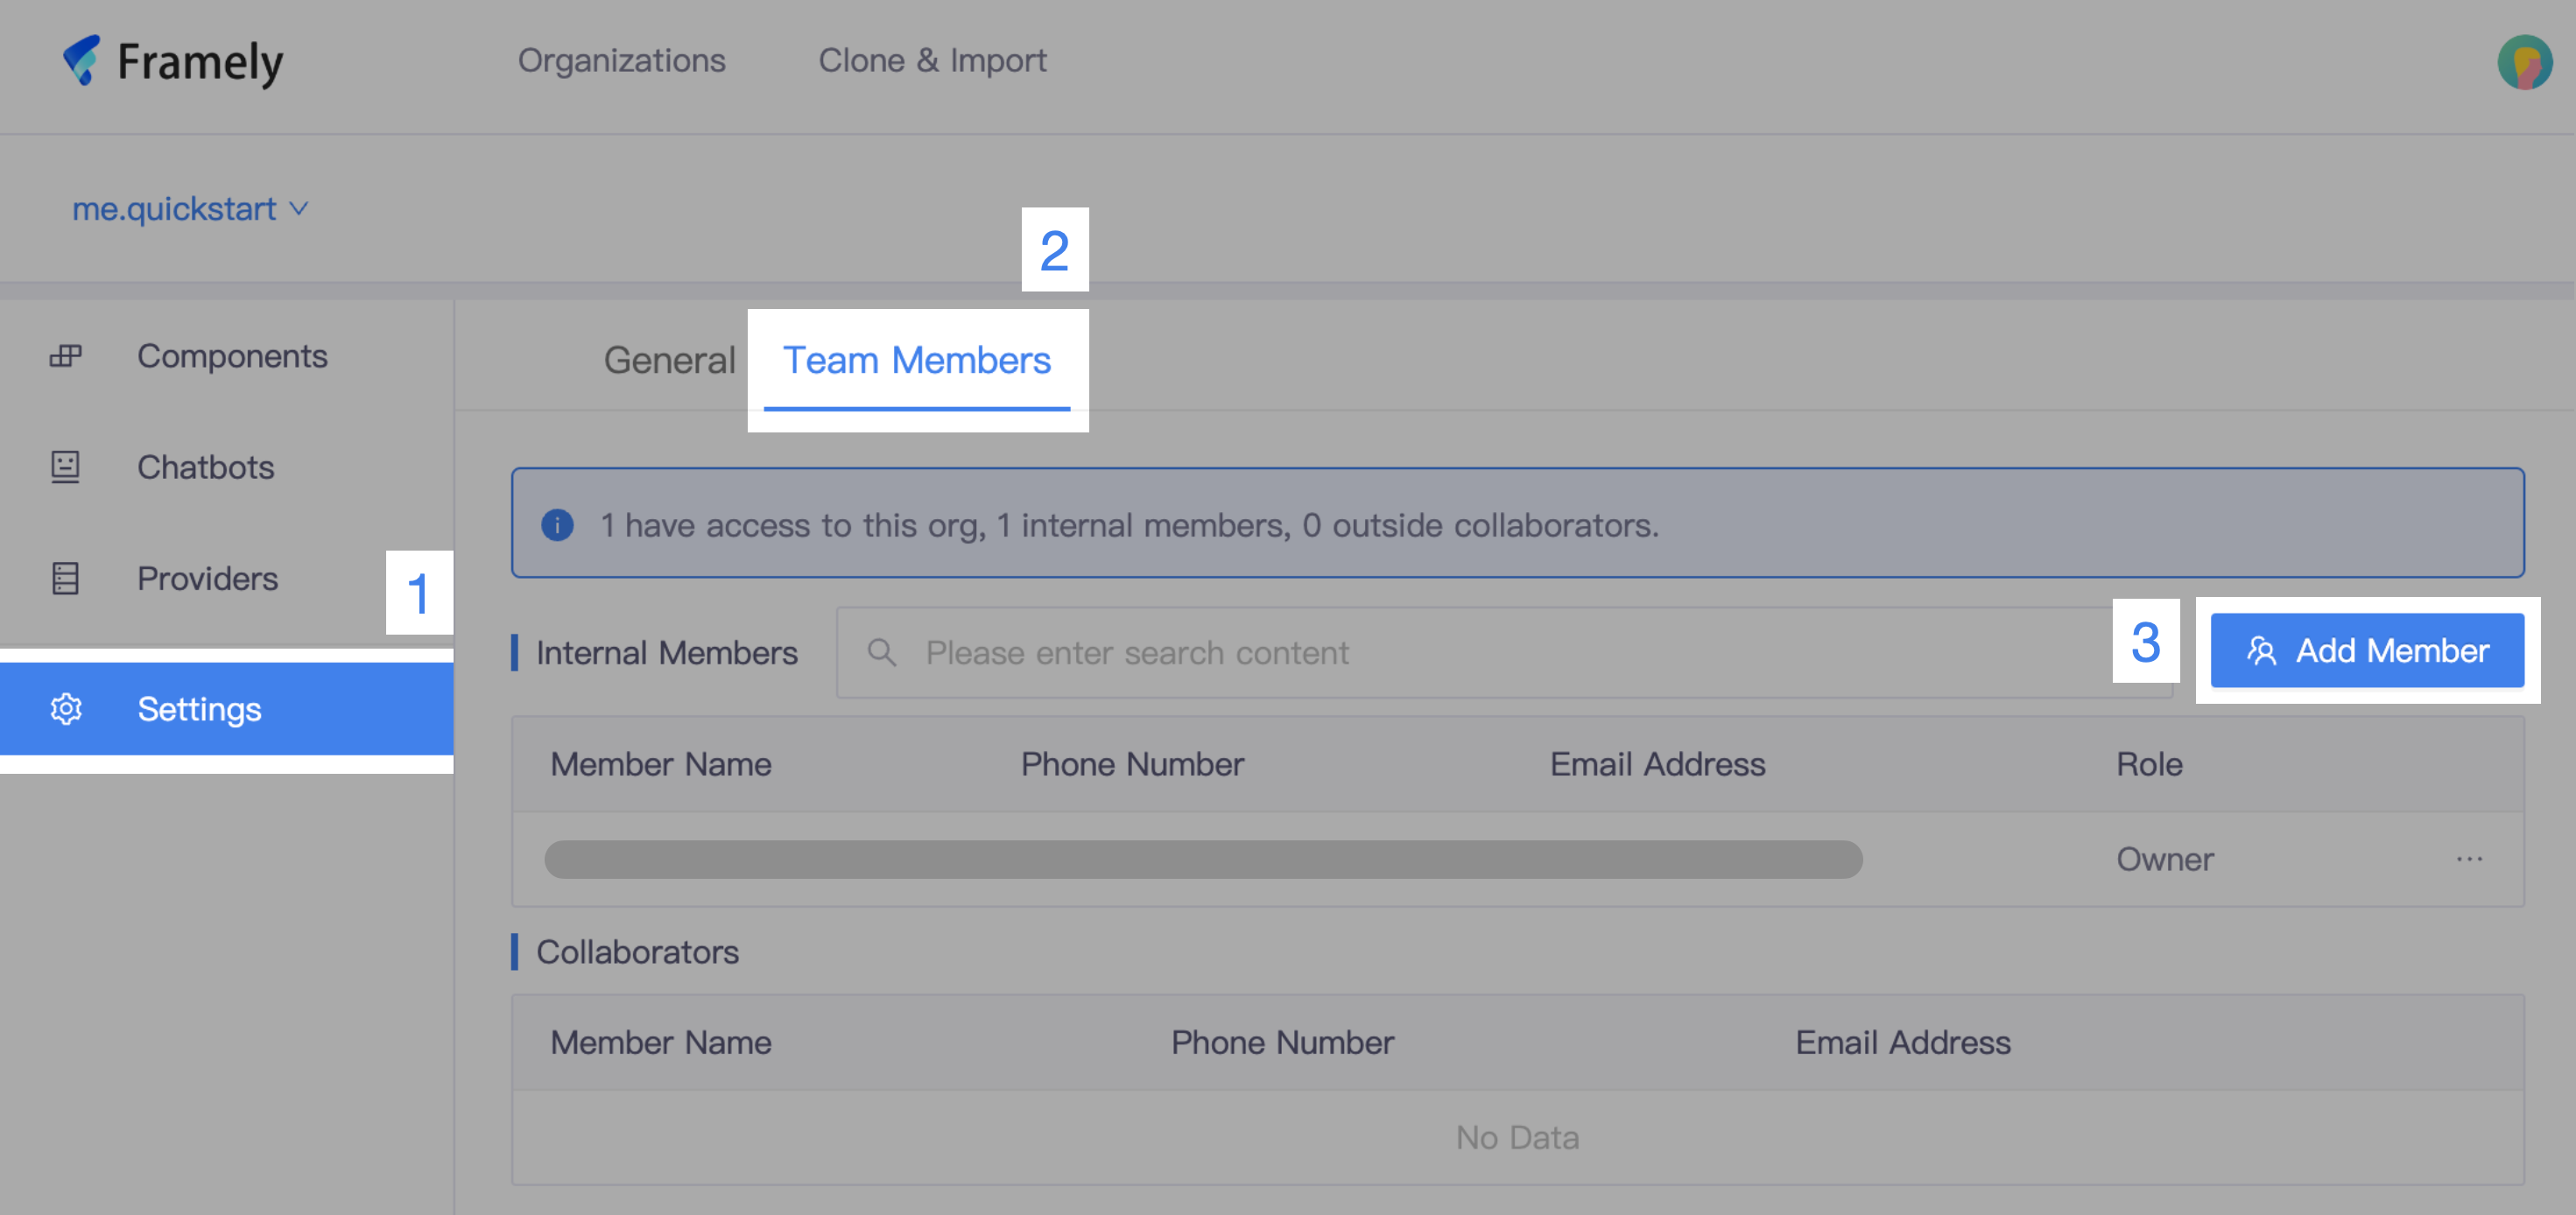Click the gear icon next to Settings label
2576x1215 pixels.
(64, 709)
